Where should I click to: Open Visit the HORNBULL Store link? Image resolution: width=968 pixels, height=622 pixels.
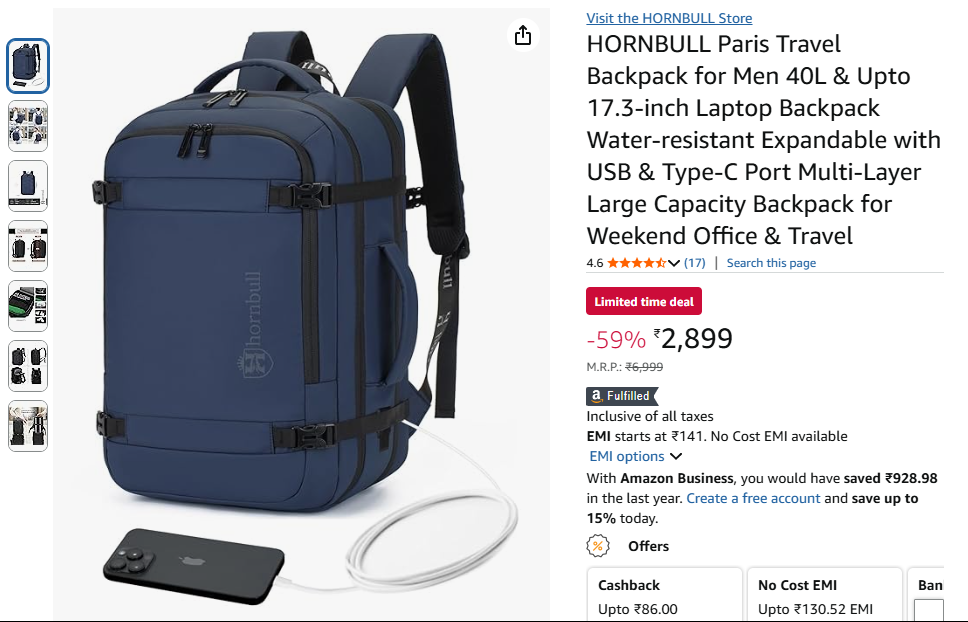669,18
